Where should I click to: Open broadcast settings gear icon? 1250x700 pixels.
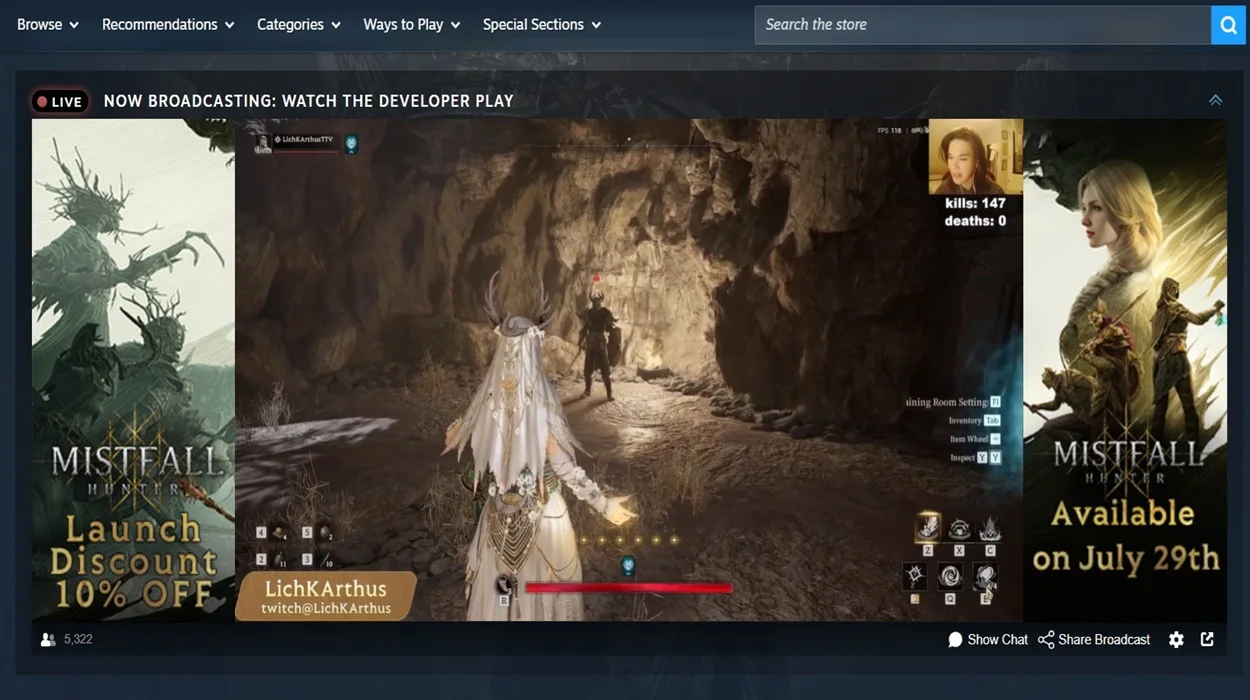coord(1176,639)
